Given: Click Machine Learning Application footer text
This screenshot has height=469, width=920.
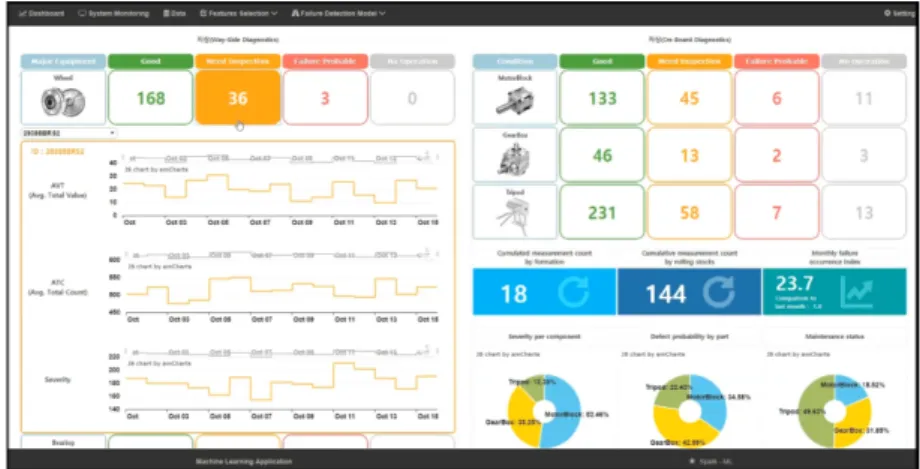Looking at the screenshot, I should pyautogui.click(x=243, y=461).
